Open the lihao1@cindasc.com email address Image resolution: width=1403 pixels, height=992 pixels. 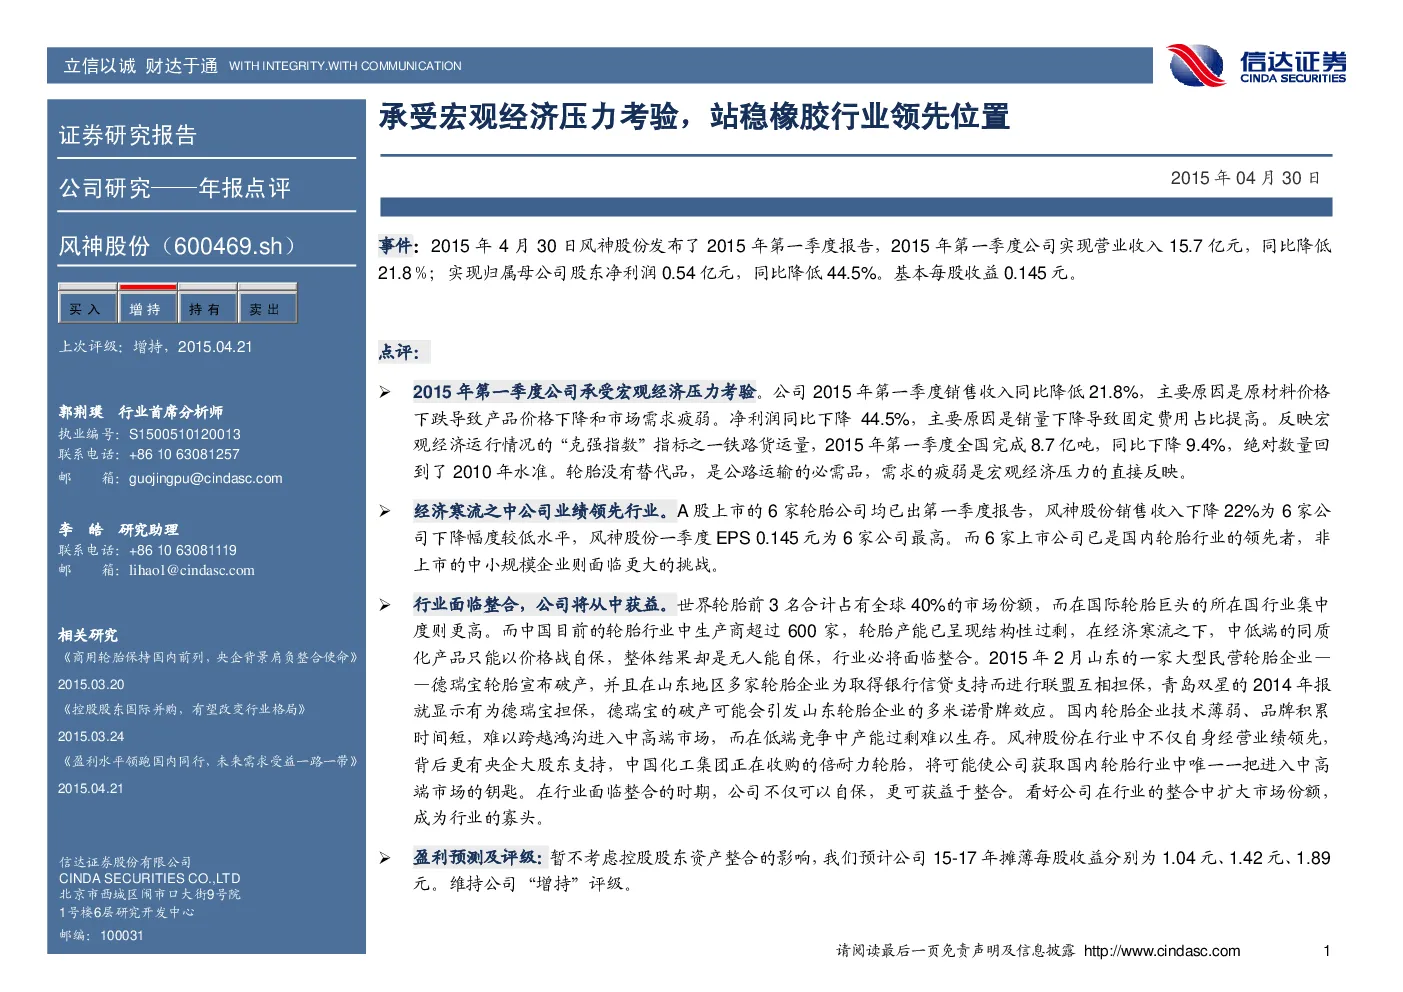click(192, 571)
